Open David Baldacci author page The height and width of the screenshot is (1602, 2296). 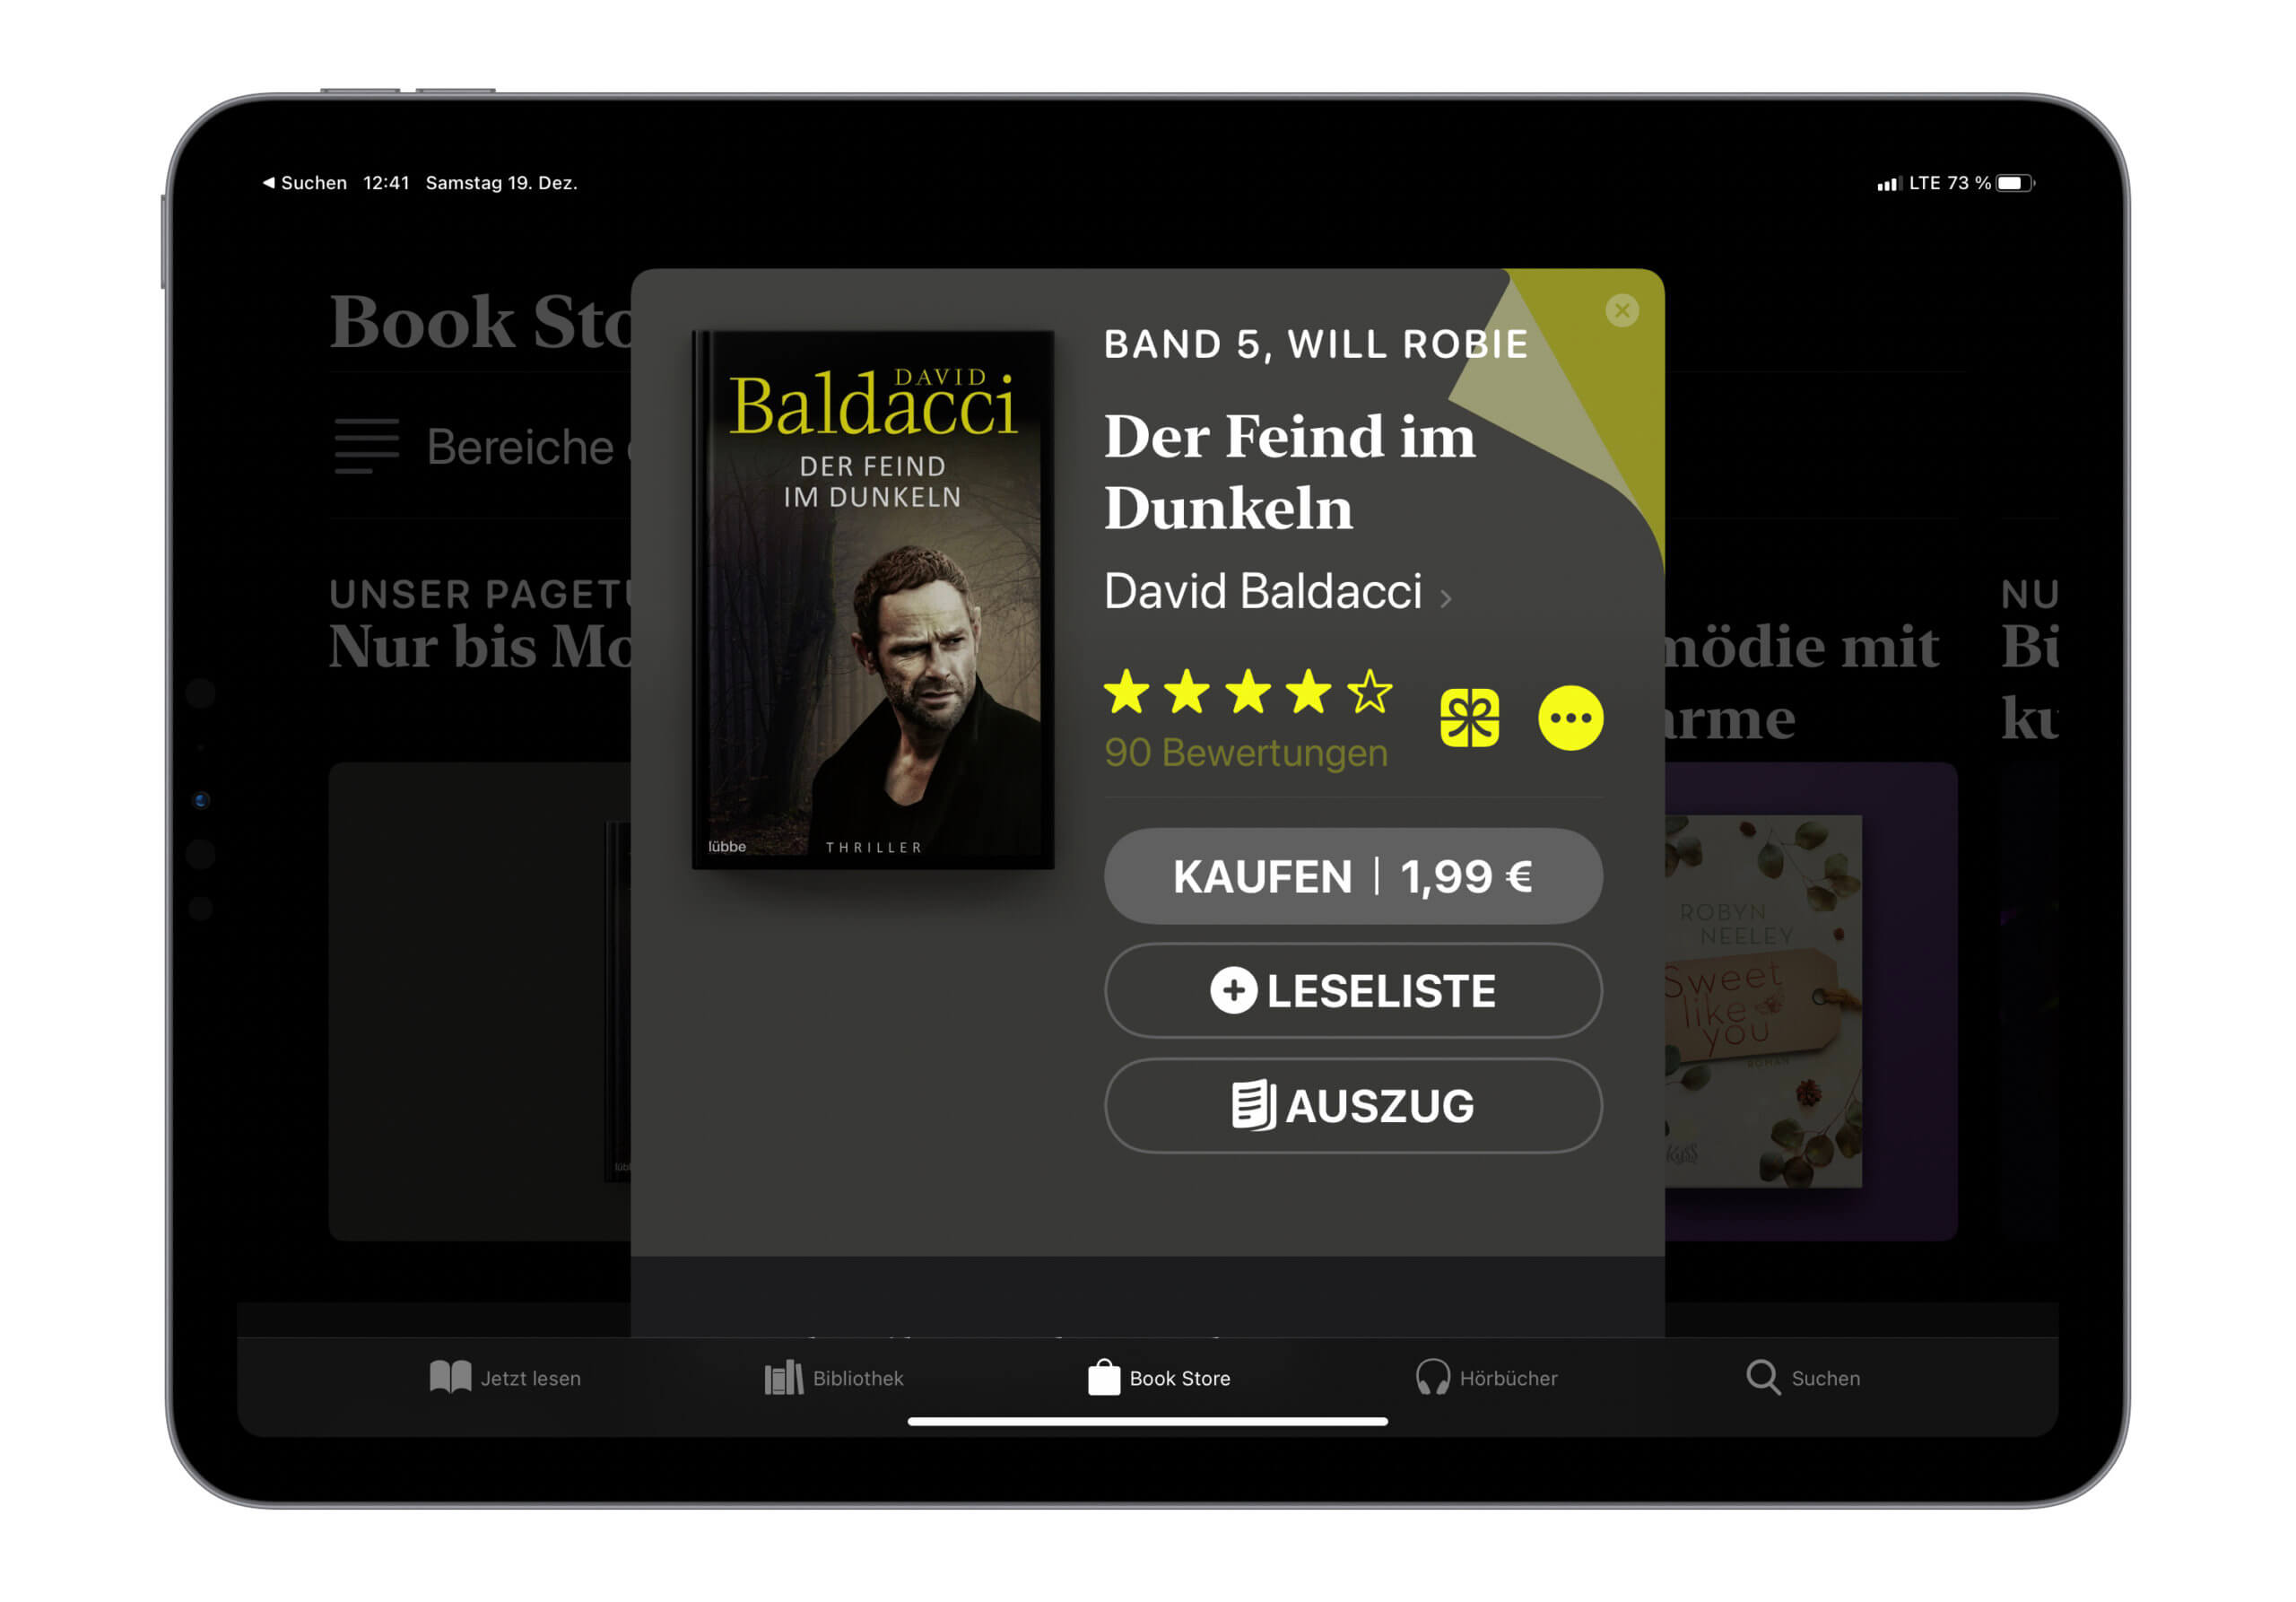pyautogui.click(x=1262, y=591)
